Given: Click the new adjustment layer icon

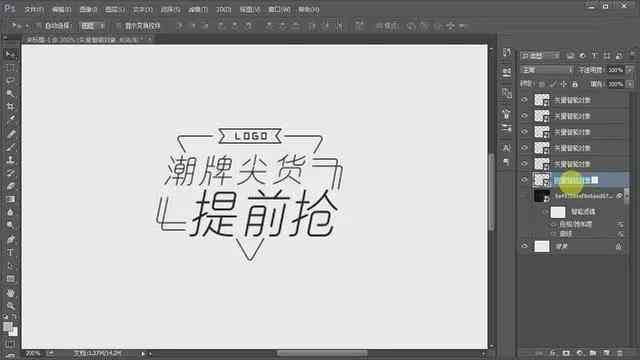Looking at the screenshot, I should (x=579, y=353).
